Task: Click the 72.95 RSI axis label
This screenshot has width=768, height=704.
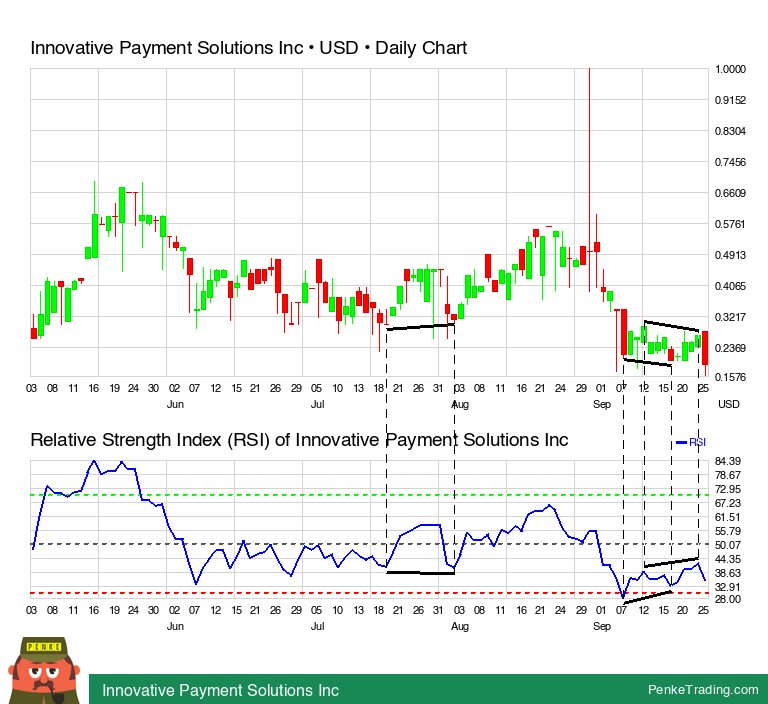Action: tap(728, 489)
